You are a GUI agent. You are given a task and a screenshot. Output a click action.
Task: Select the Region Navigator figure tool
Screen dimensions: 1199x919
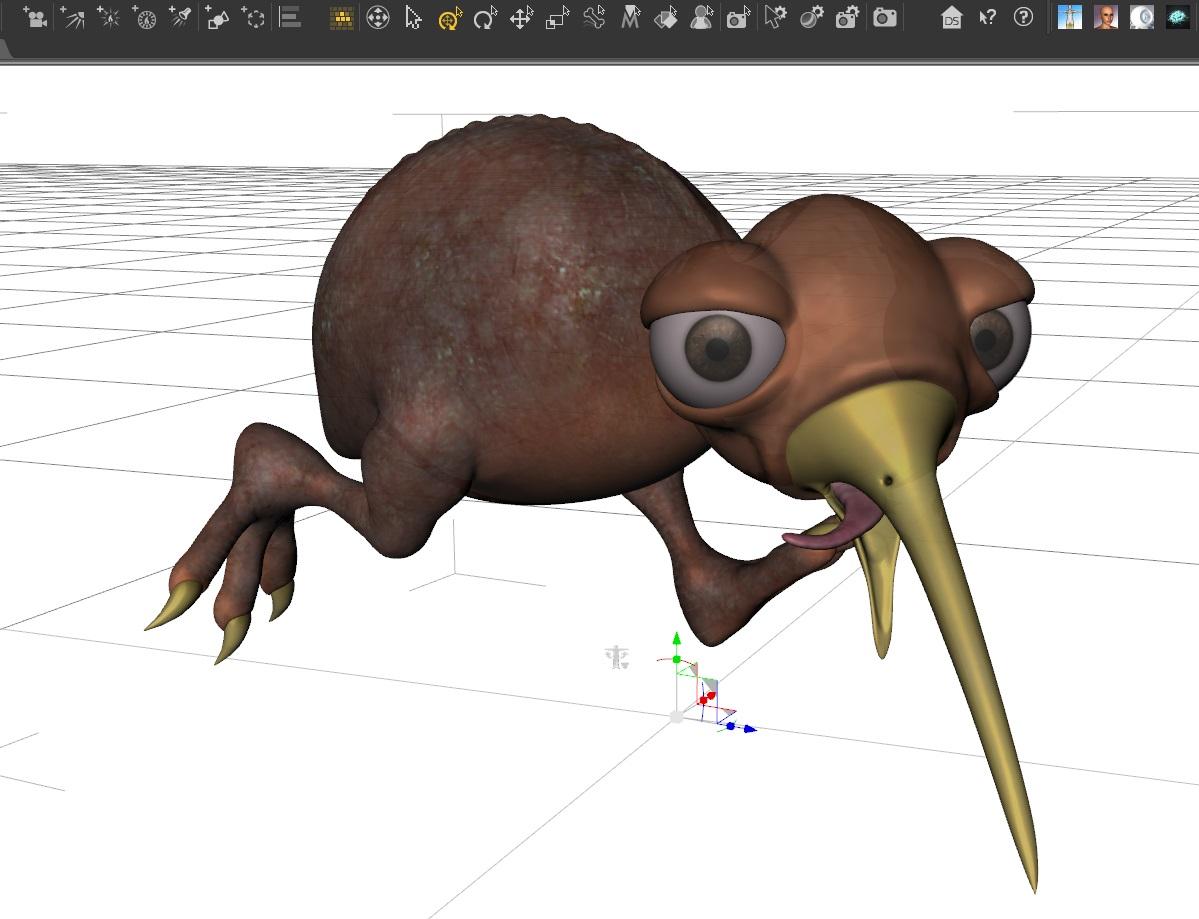click(x=701, y=17)
